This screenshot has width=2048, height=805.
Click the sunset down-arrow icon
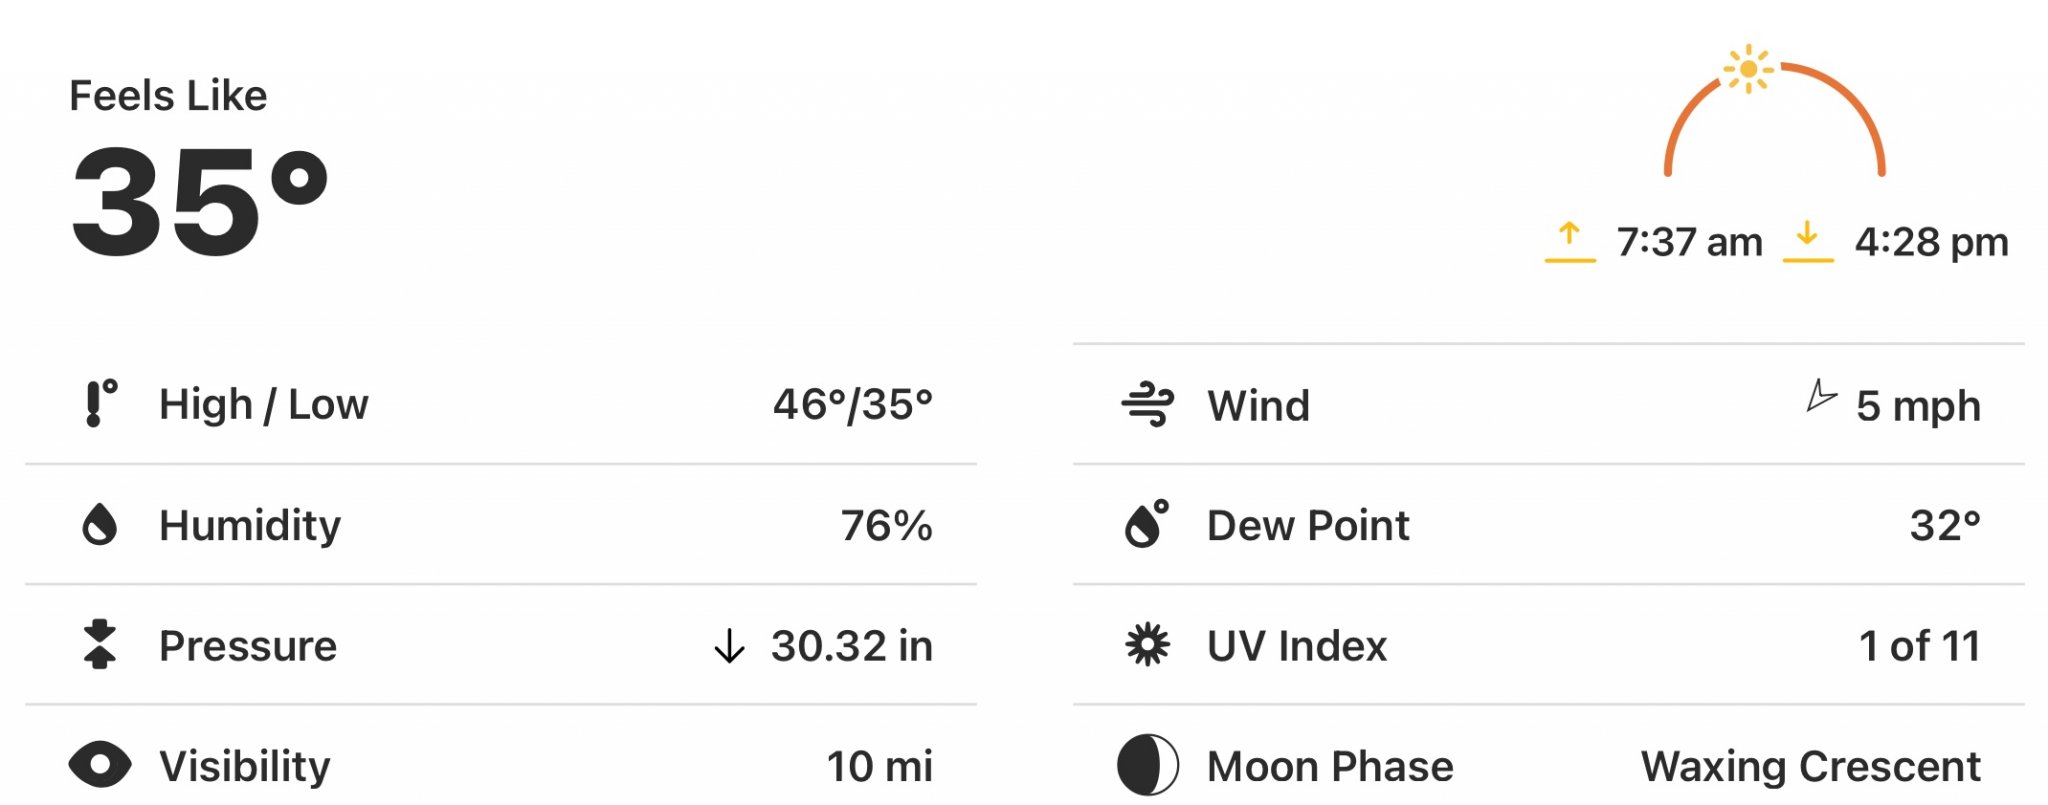point(1808,242)
